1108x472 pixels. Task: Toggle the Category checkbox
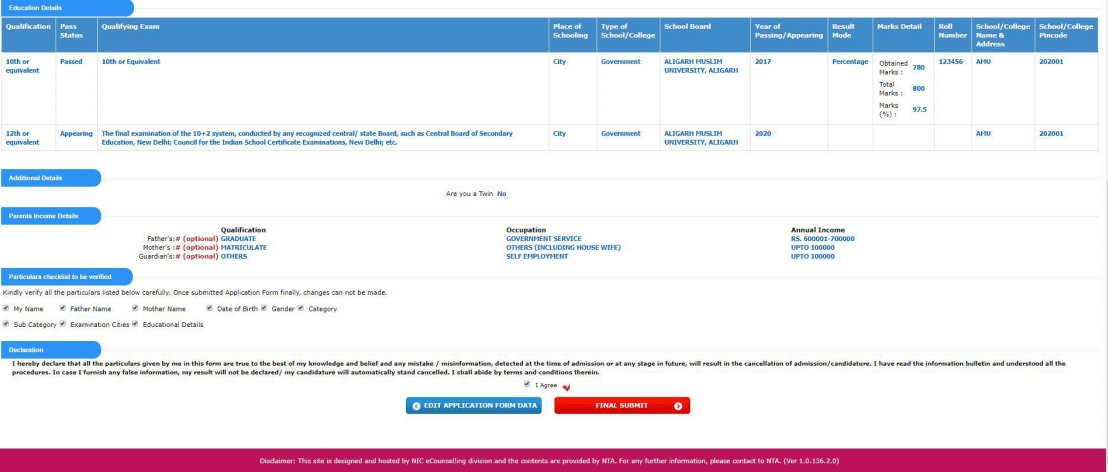tap(300, 309)
